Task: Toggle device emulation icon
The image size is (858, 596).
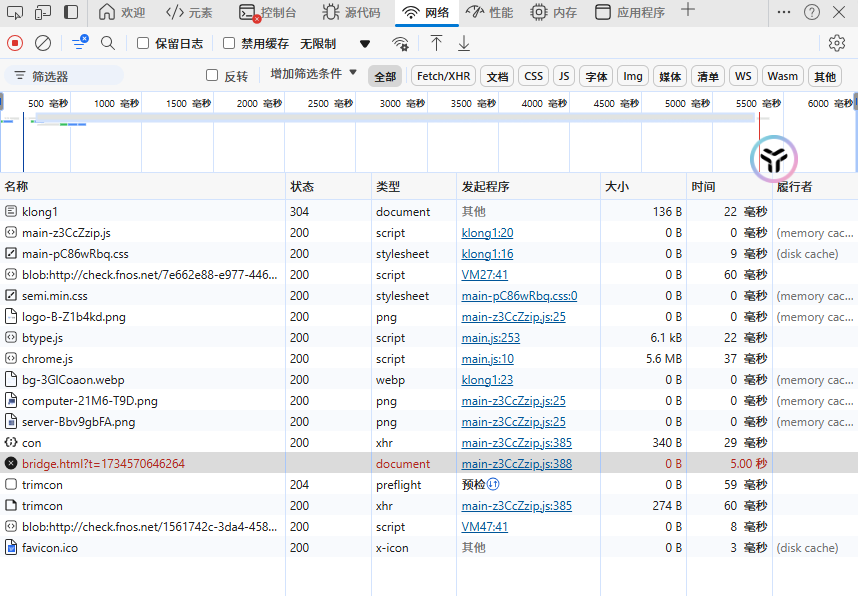Action: pyautogui.click(x=43, y=12)
